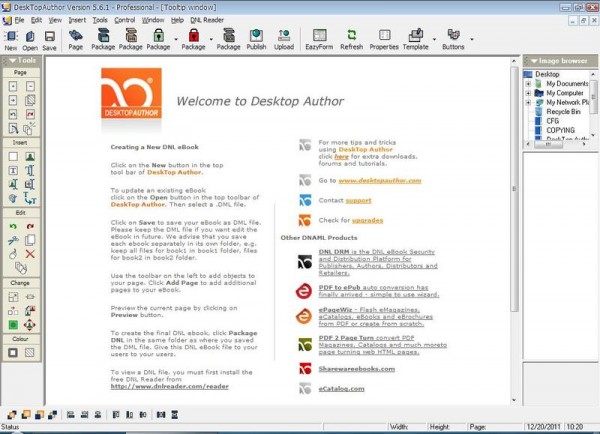The image size is (600, 434).
Task: Click the Buttons toolbar icon
Action: (x=453, y=39)
